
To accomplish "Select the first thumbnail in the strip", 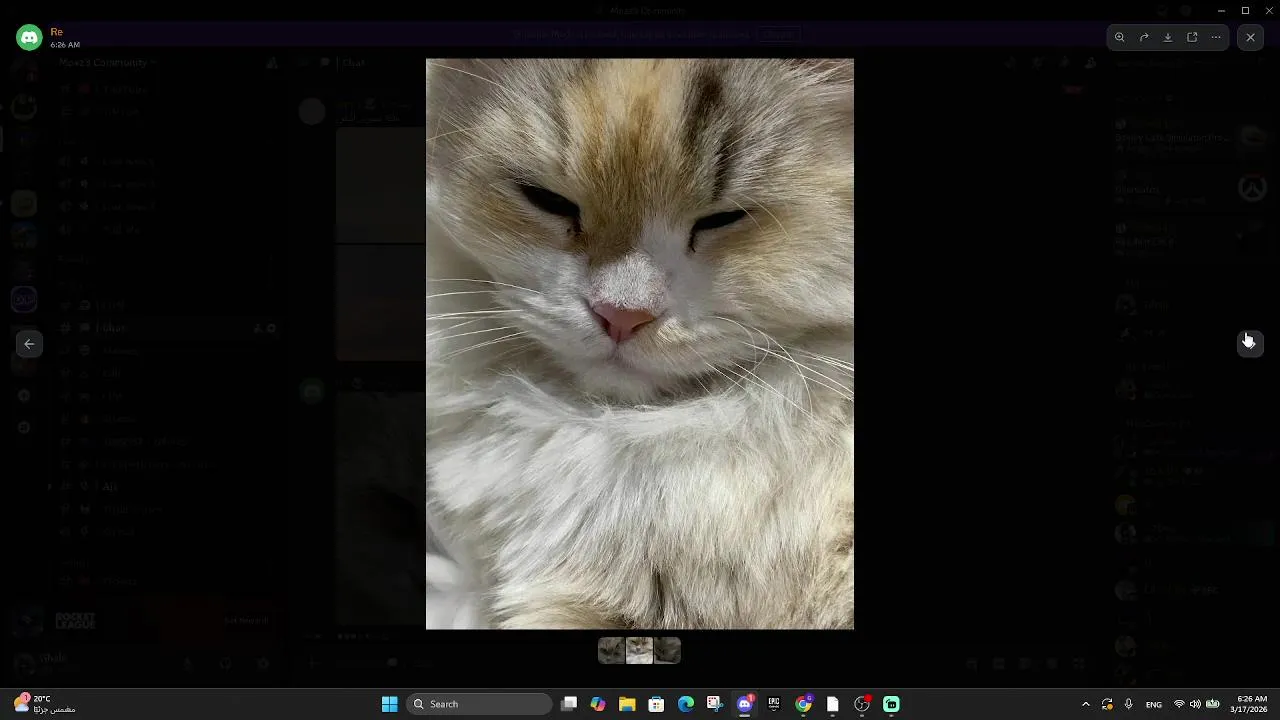I will pyautogui.click(x=611, y=651).
